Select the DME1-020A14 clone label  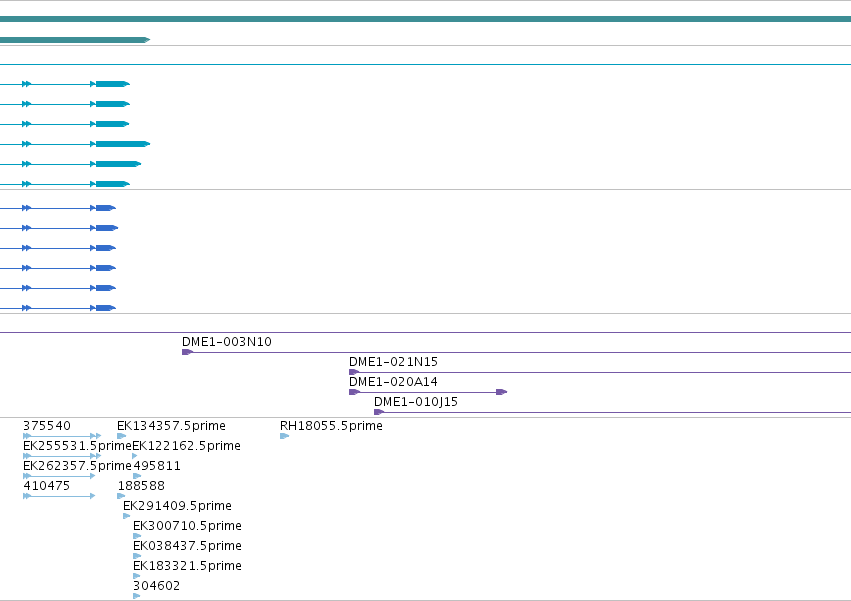[x=393, y=382]
